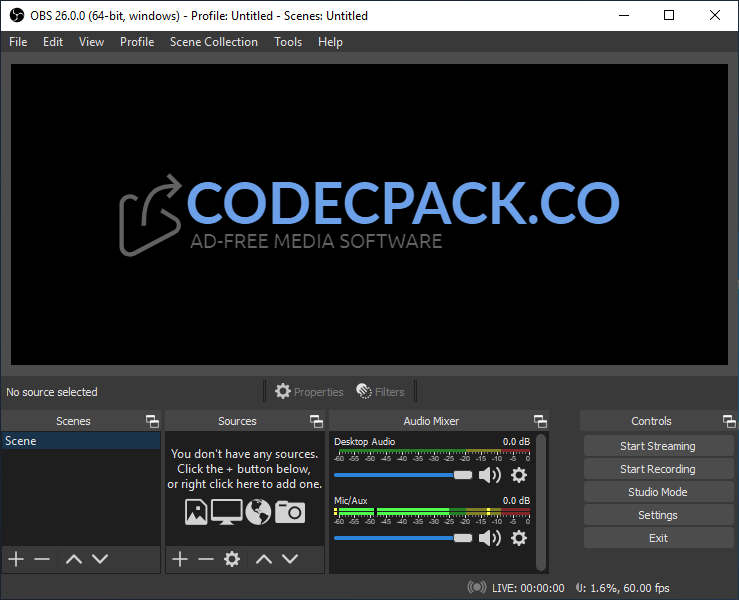The height and width of the screenshot is (600, 739).
Task: Open the Profile menu
Action: coord(137,42)
